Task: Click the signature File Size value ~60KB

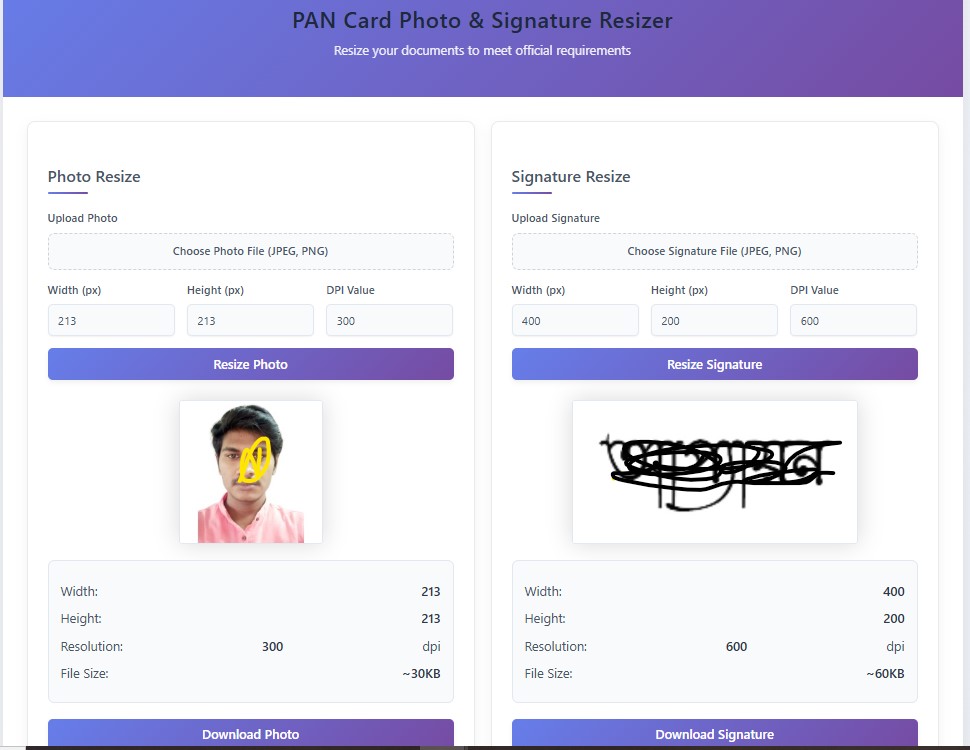Action: tap(885, 674)
